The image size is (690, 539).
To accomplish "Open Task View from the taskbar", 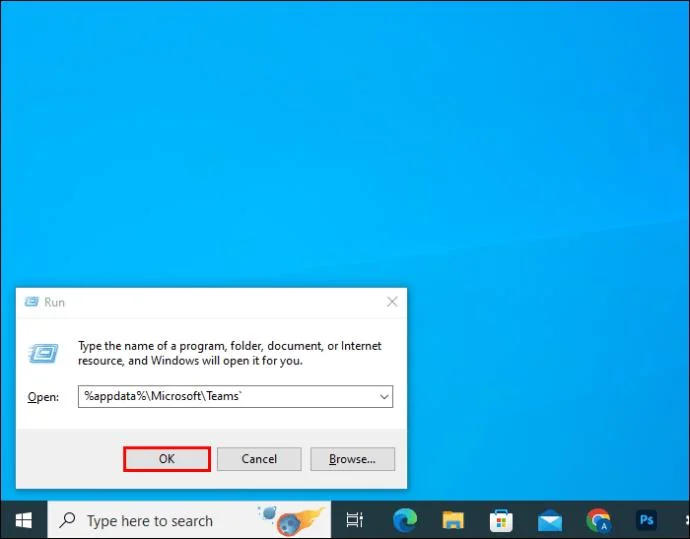I will [x=354, y=520].
